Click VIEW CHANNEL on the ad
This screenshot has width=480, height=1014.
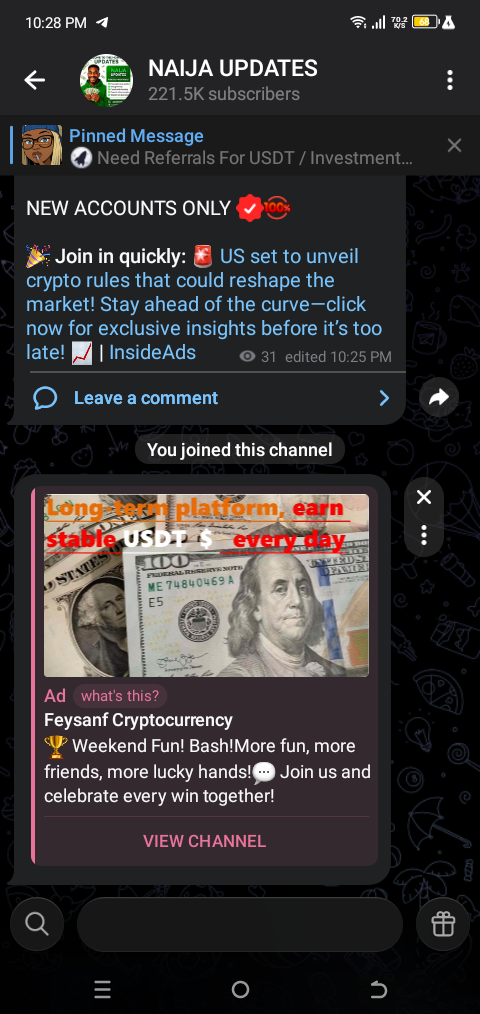[x=204, y=841]
